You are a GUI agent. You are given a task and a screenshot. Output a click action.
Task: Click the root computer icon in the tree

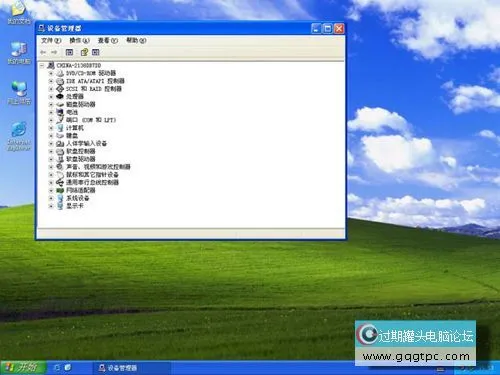(51, 65)
